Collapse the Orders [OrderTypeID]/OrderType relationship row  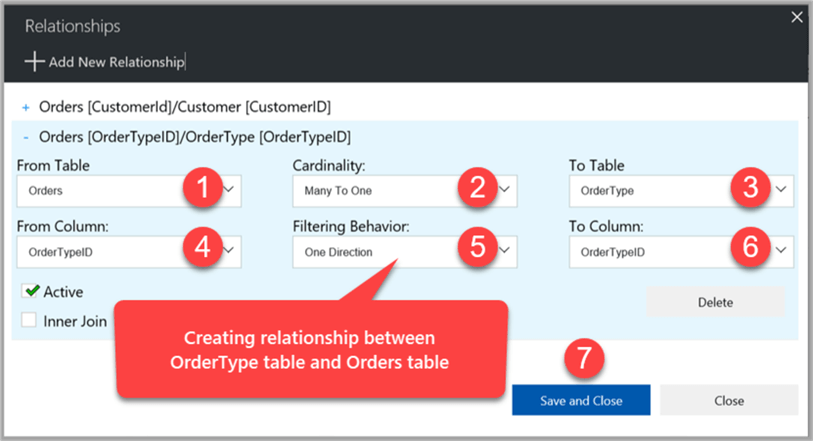(25, 138)
